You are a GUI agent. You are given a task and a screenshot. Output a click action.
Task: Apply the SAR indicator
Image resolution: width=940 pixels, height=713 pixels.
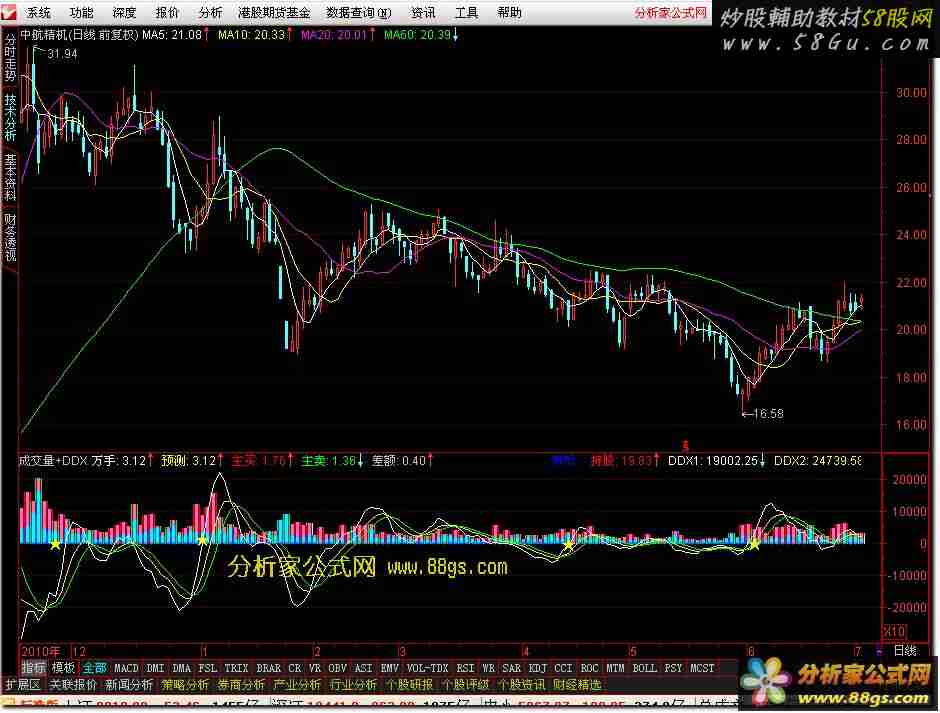pos(511,667)
